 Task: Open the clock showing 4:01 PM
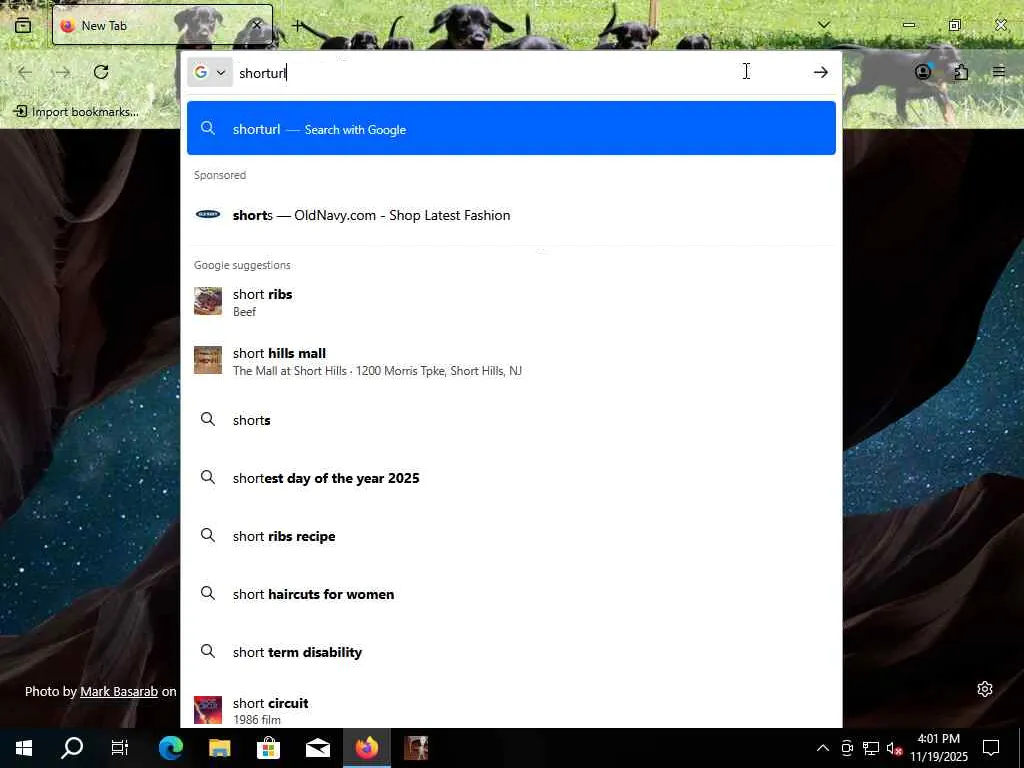(x=939, y=748)
